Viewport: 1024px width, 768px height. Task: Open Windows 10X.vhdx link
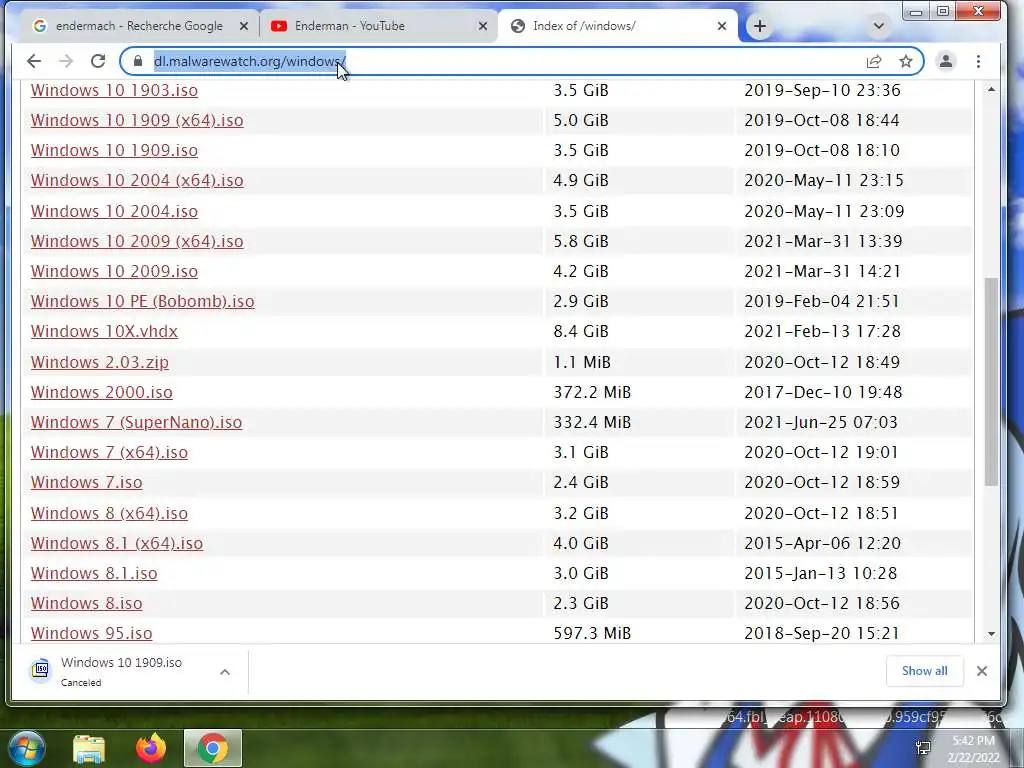(x=104, y=331)
